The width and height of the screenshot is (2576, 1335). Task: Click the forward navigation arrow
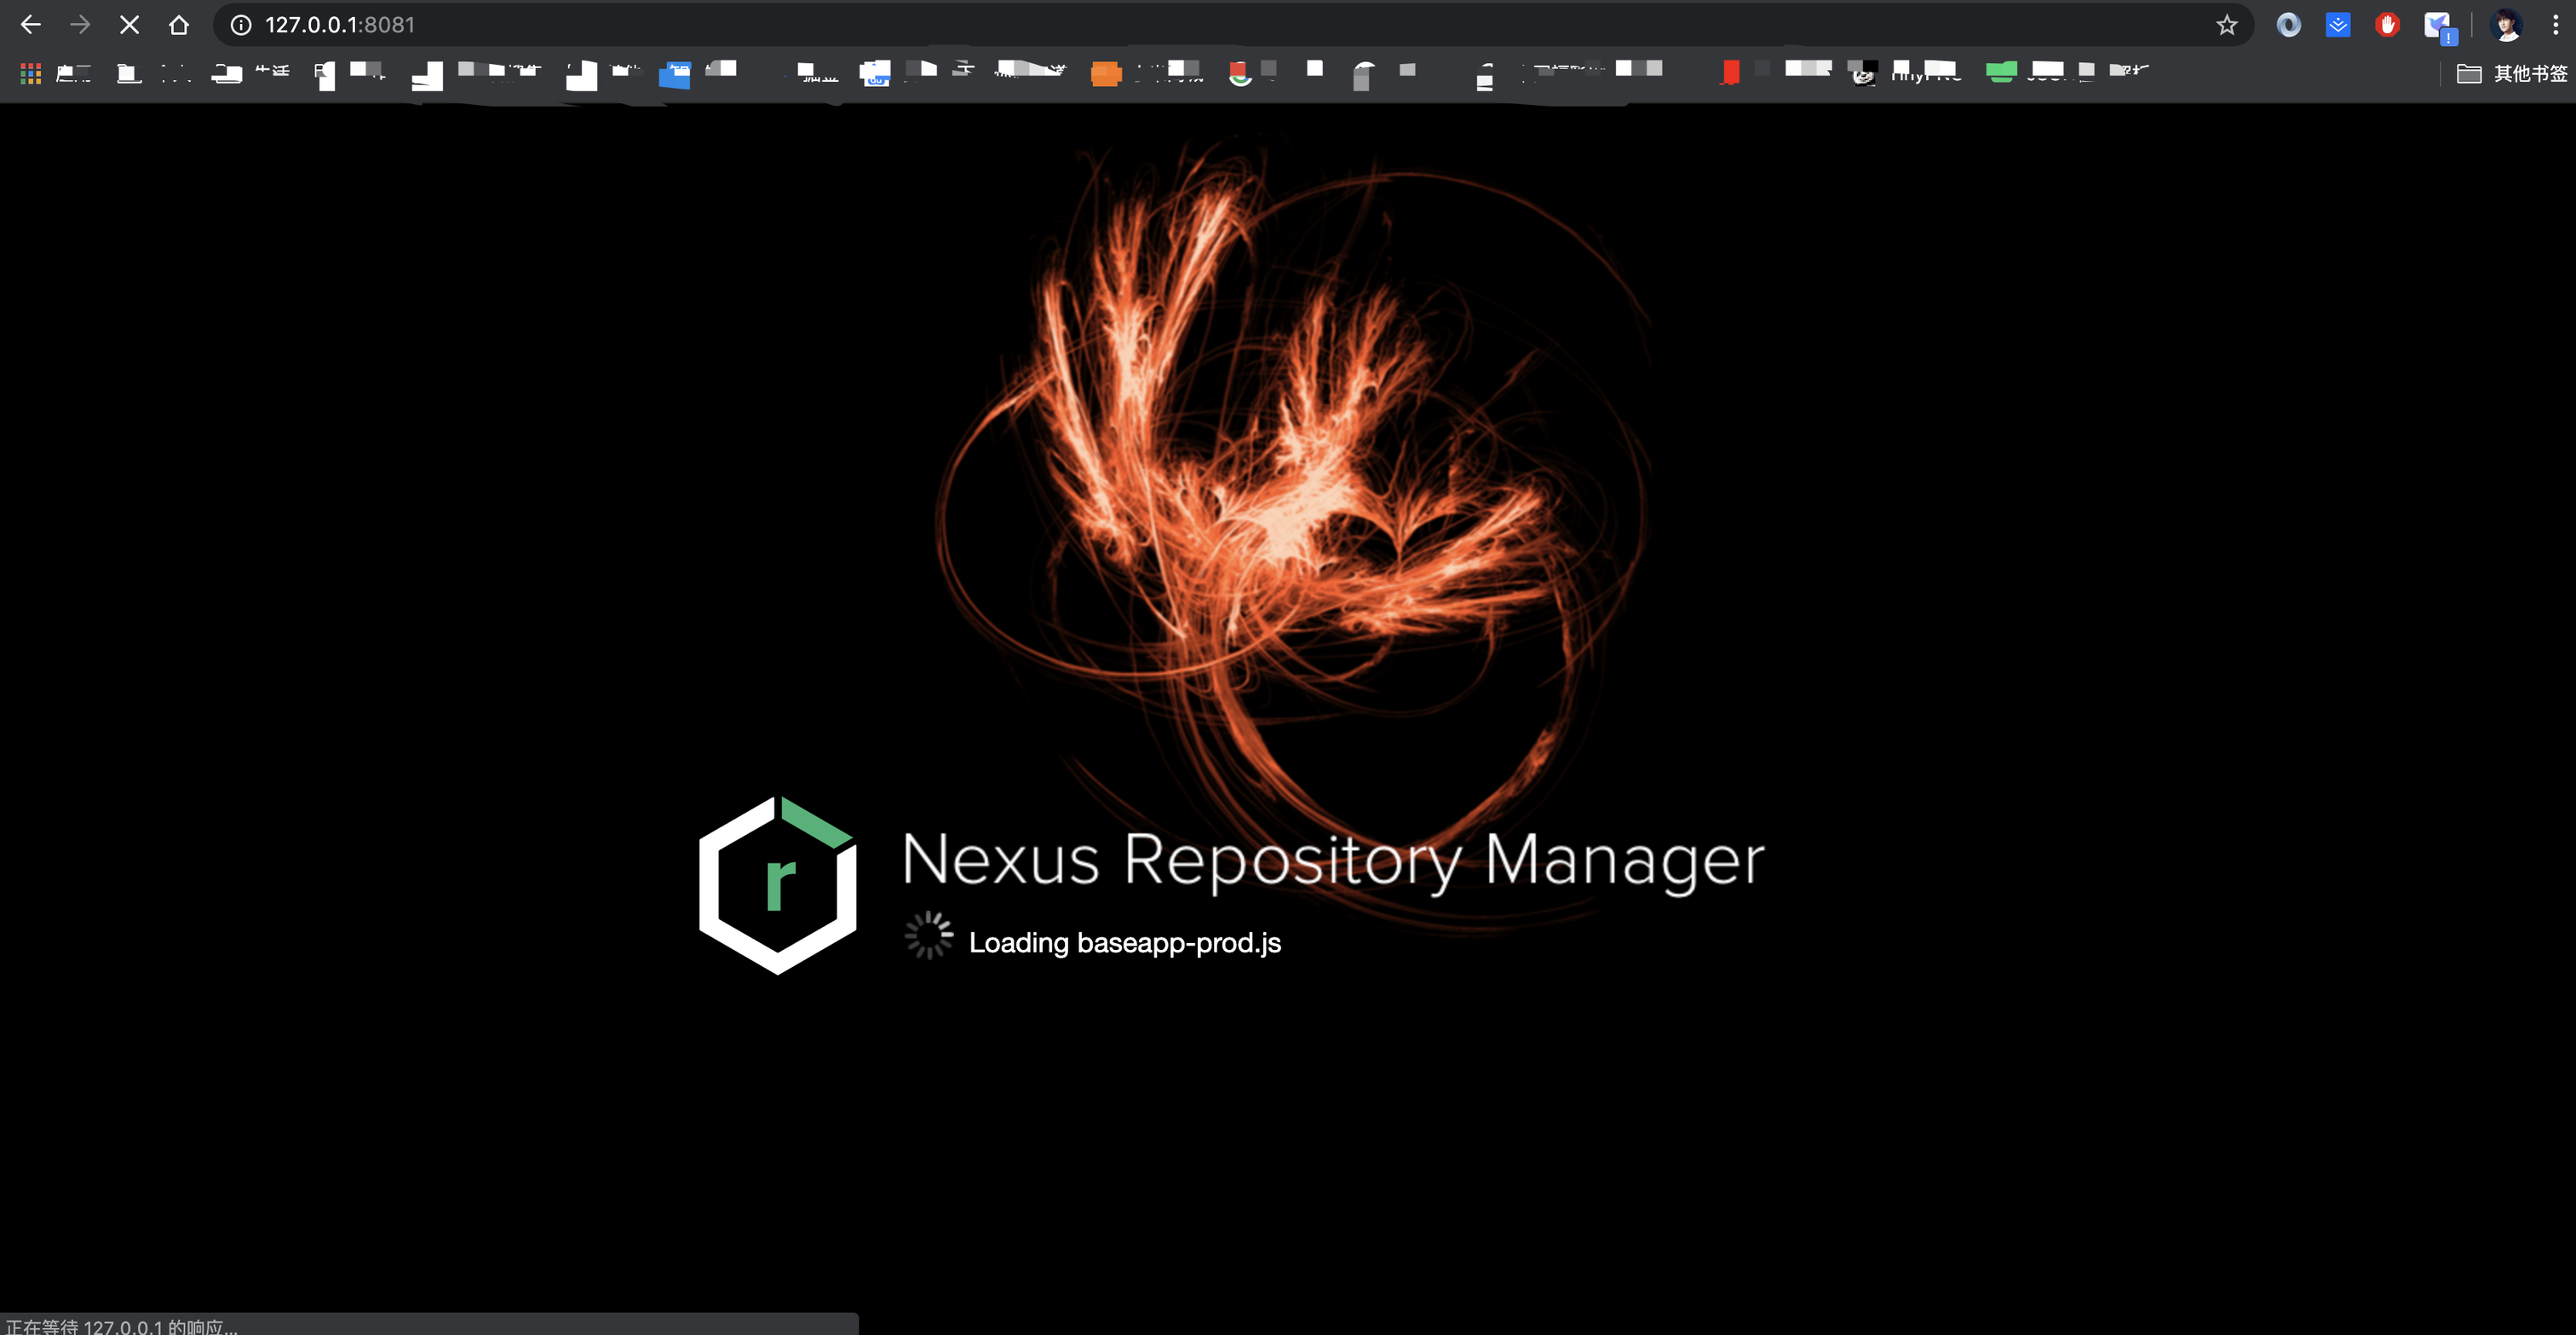click(80, 25)
